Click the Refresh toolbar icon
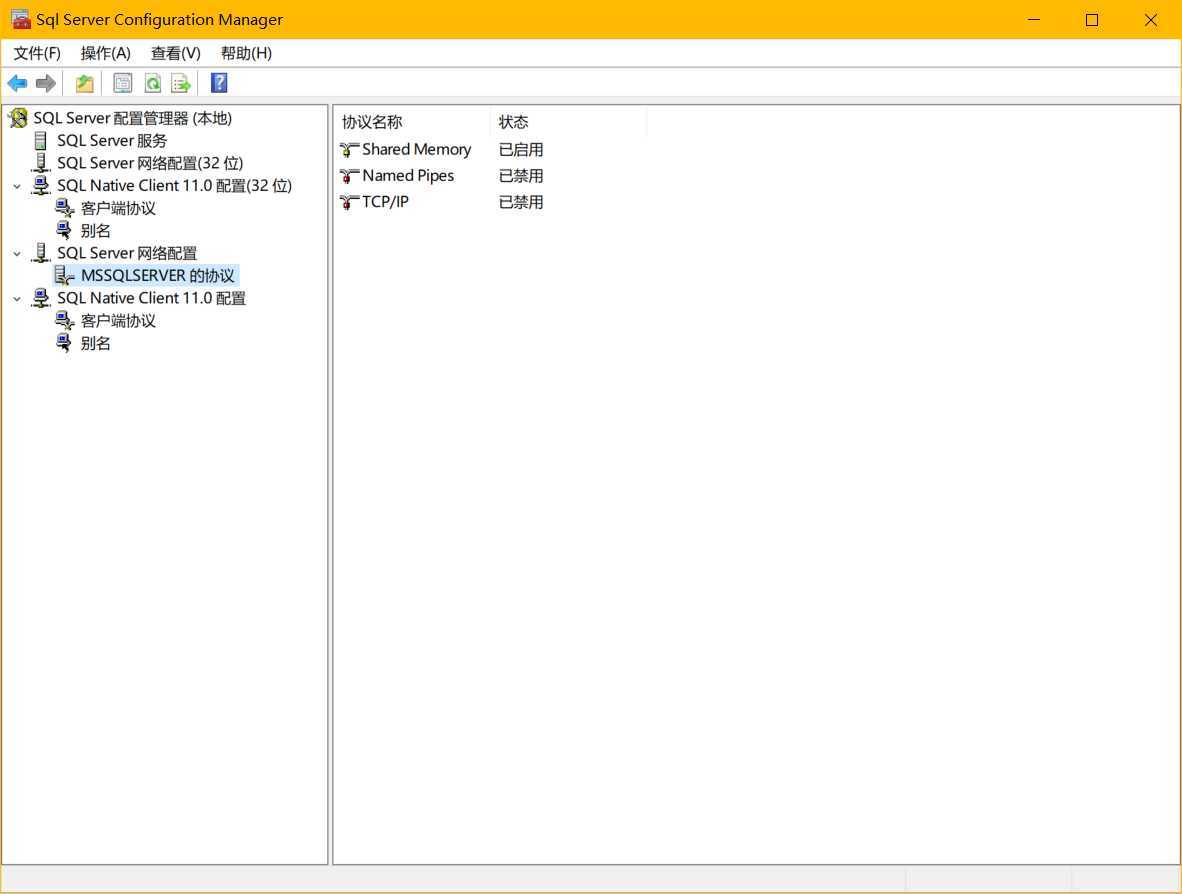 pyautogui.click(x=153, y=83)
